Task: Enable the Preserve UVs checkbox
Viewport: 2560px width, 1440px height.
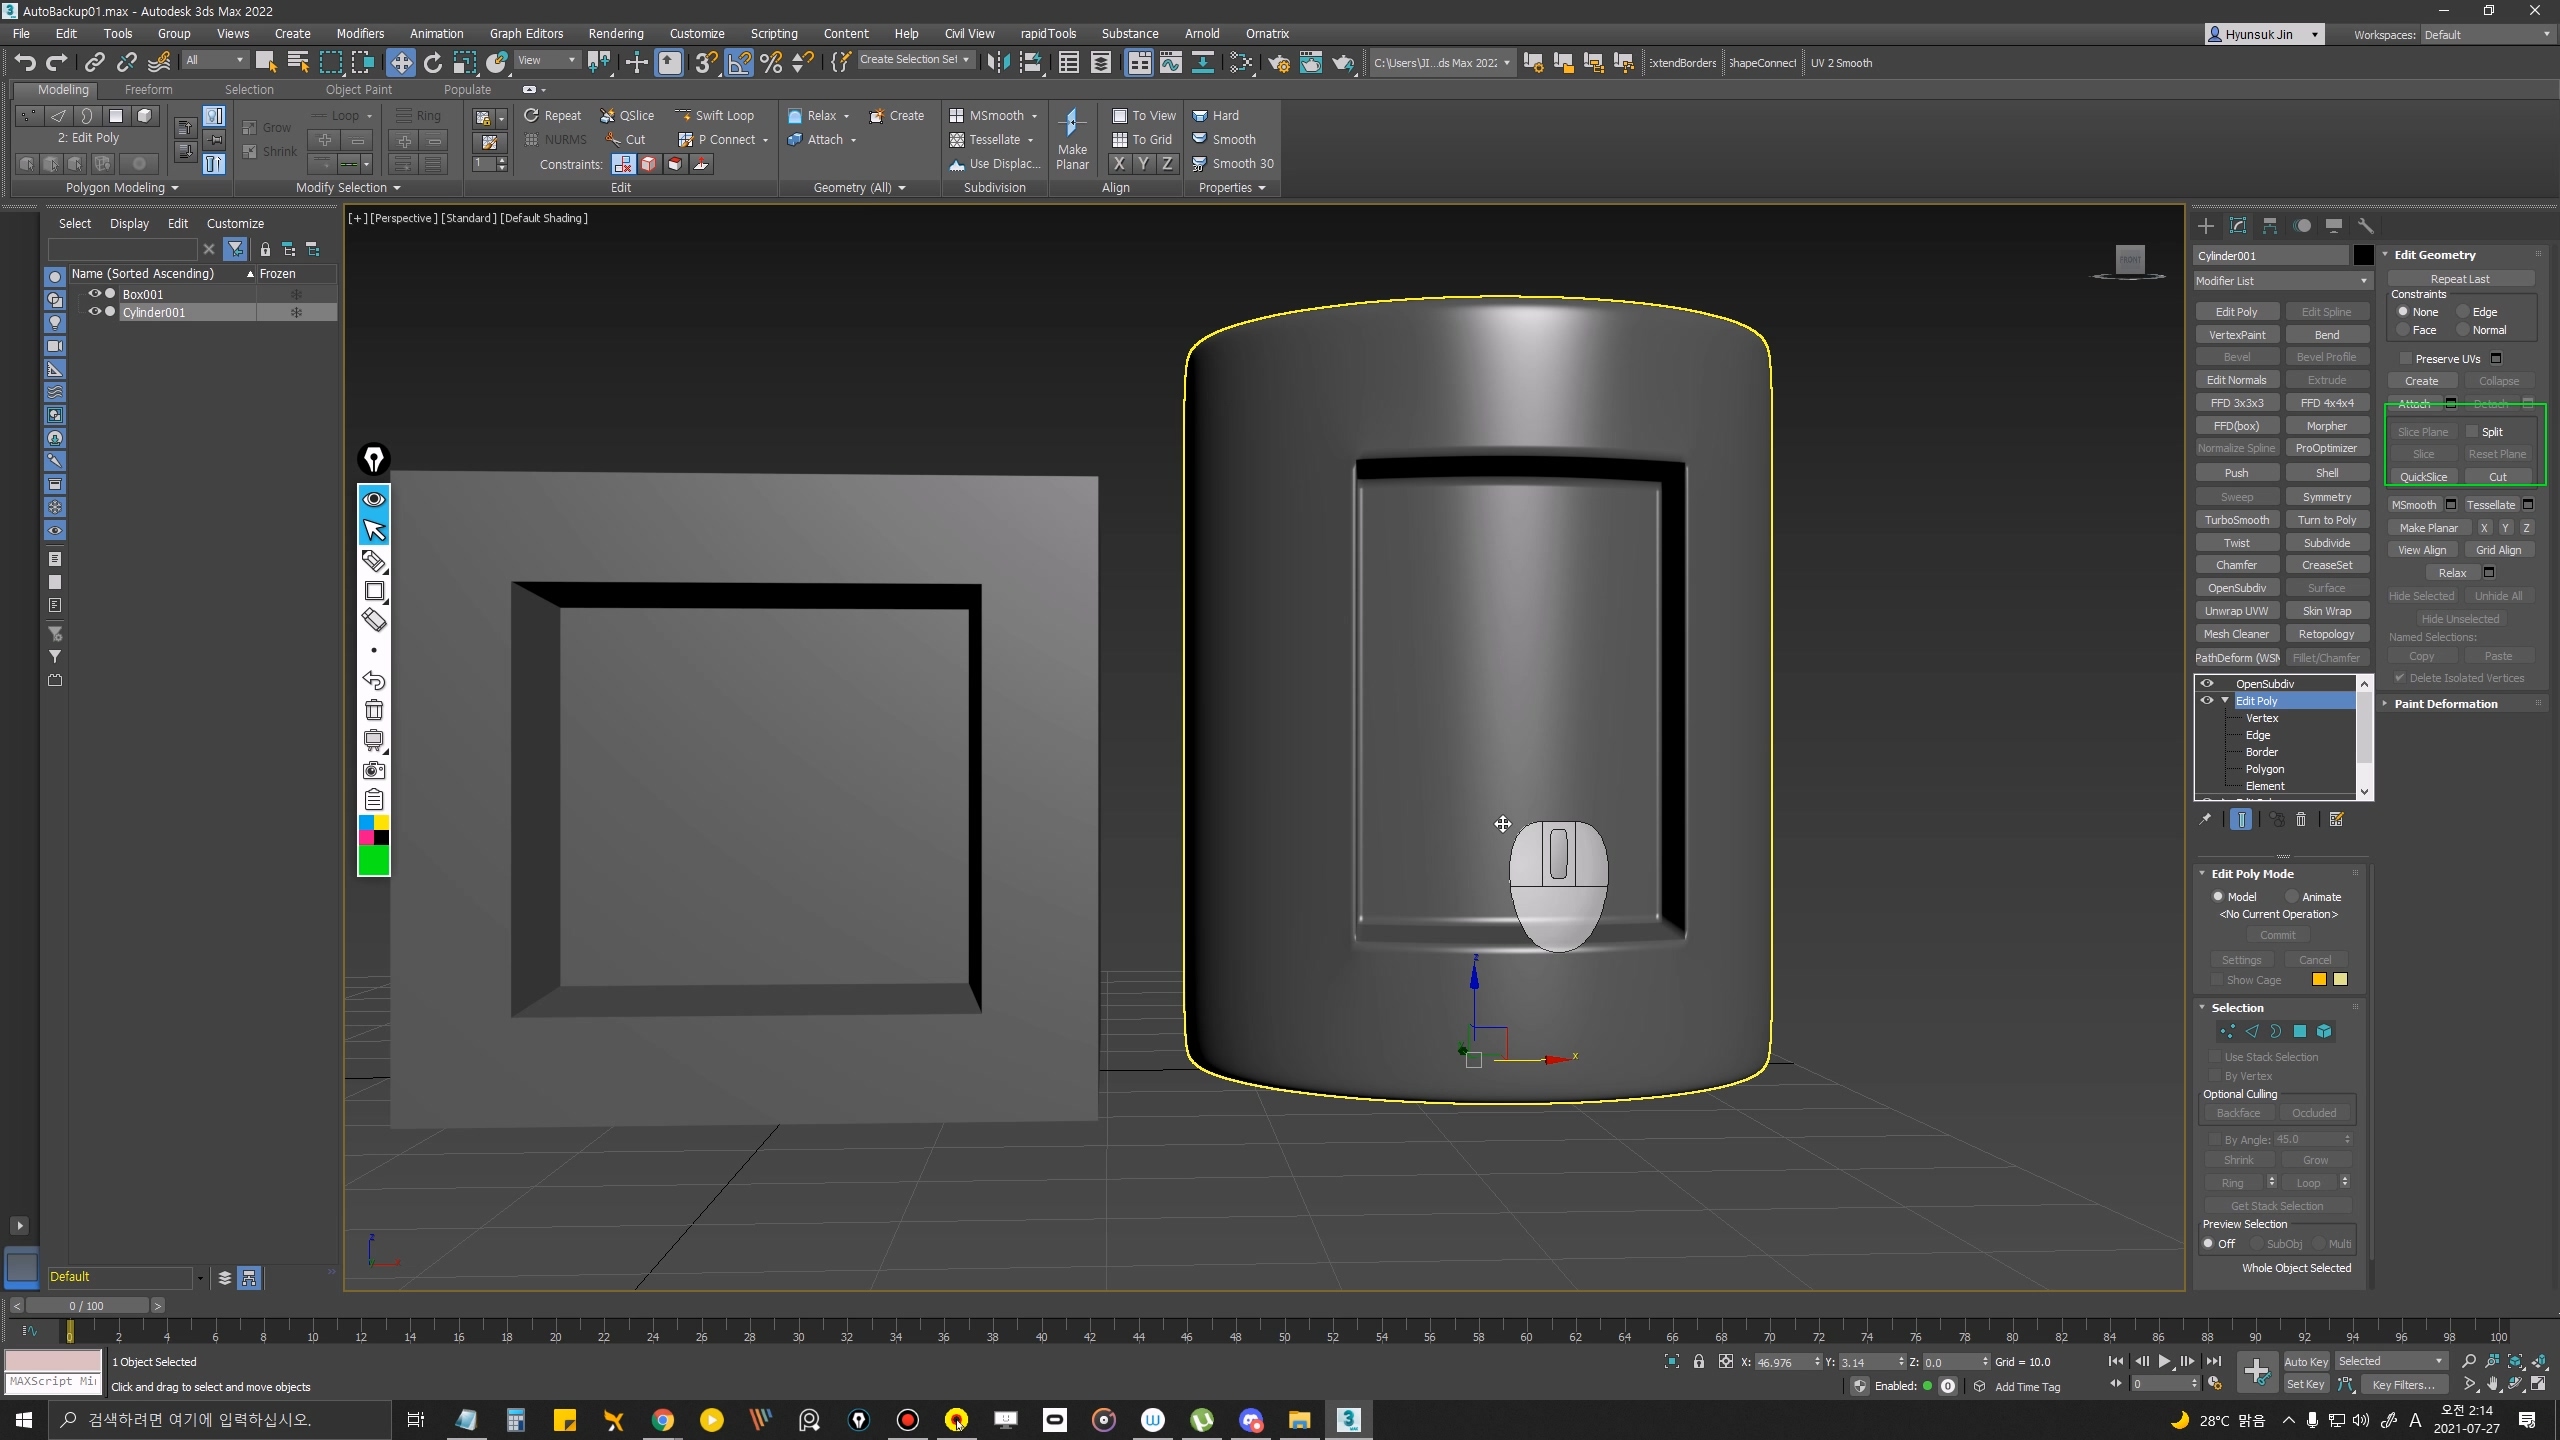Action: (x=2406, y=359)
